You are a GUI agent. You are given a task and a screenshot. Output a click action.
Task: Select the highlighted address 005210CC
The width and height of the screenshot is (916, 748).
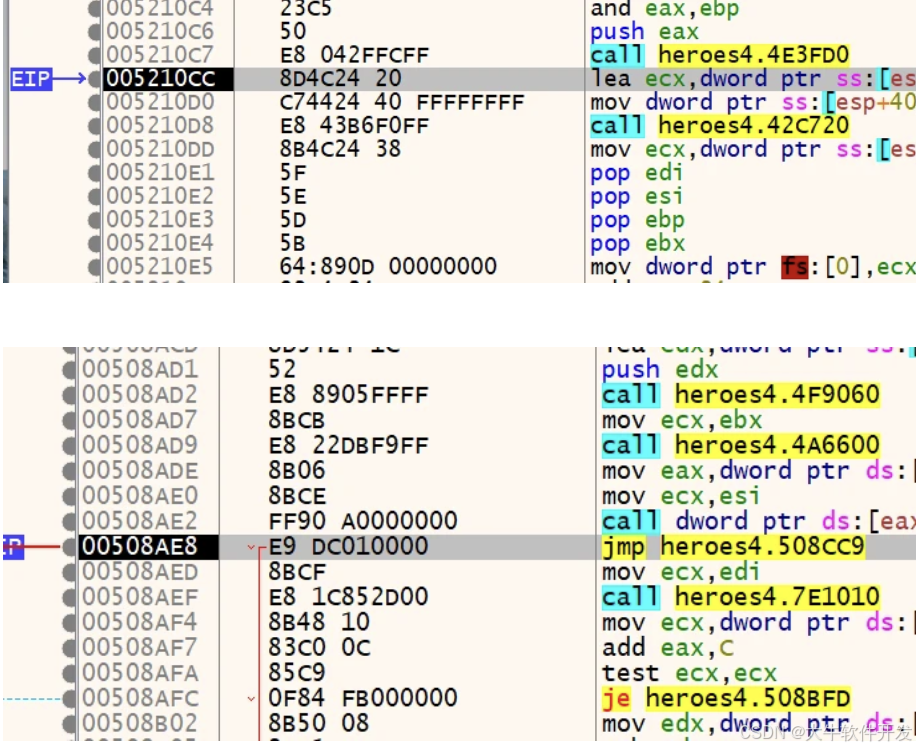pyautogui.click(x=161, y=79)
